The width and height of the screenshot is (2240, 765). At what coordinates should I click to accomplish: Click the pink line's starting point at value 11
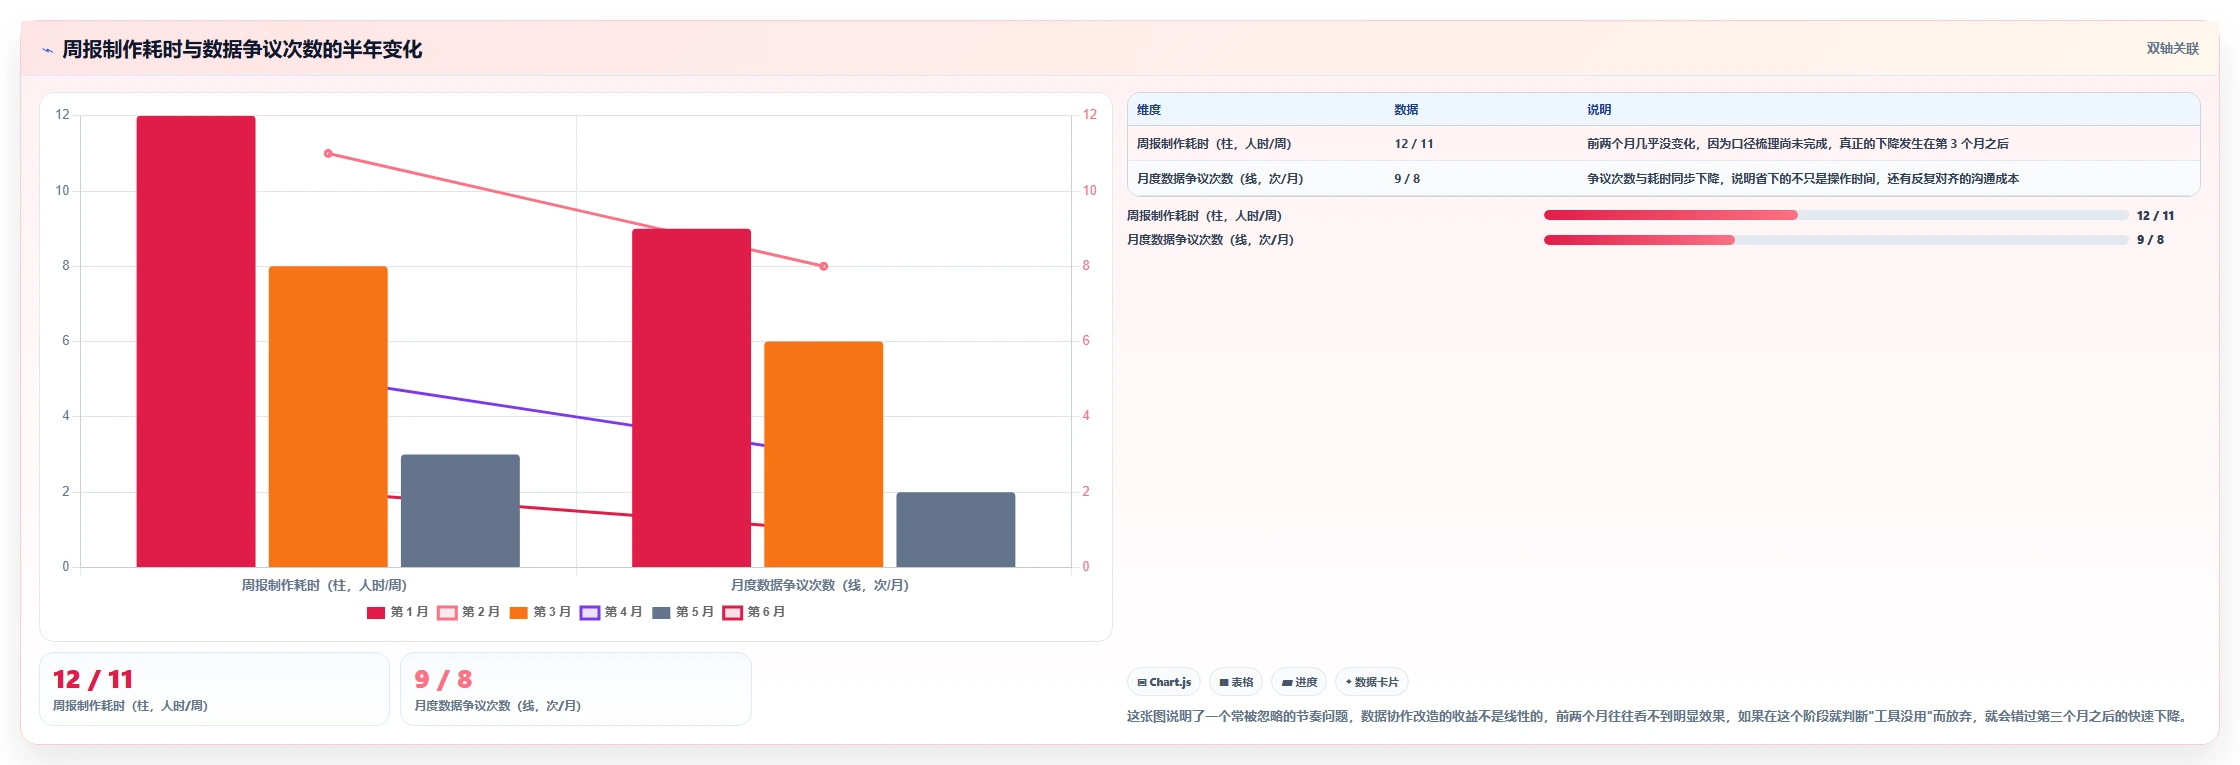[328, 153]
